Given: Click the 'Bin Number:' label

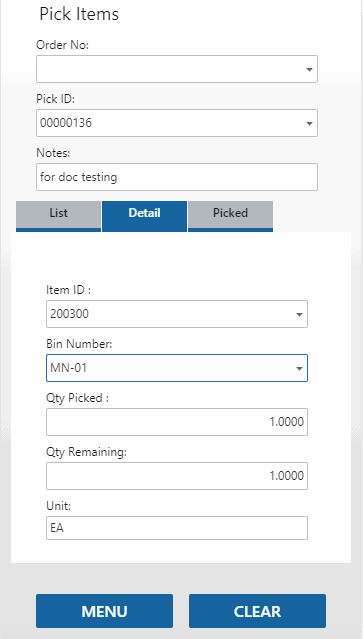Looking at the screenshot, I should pyautogui.click(x=79, y=344).
